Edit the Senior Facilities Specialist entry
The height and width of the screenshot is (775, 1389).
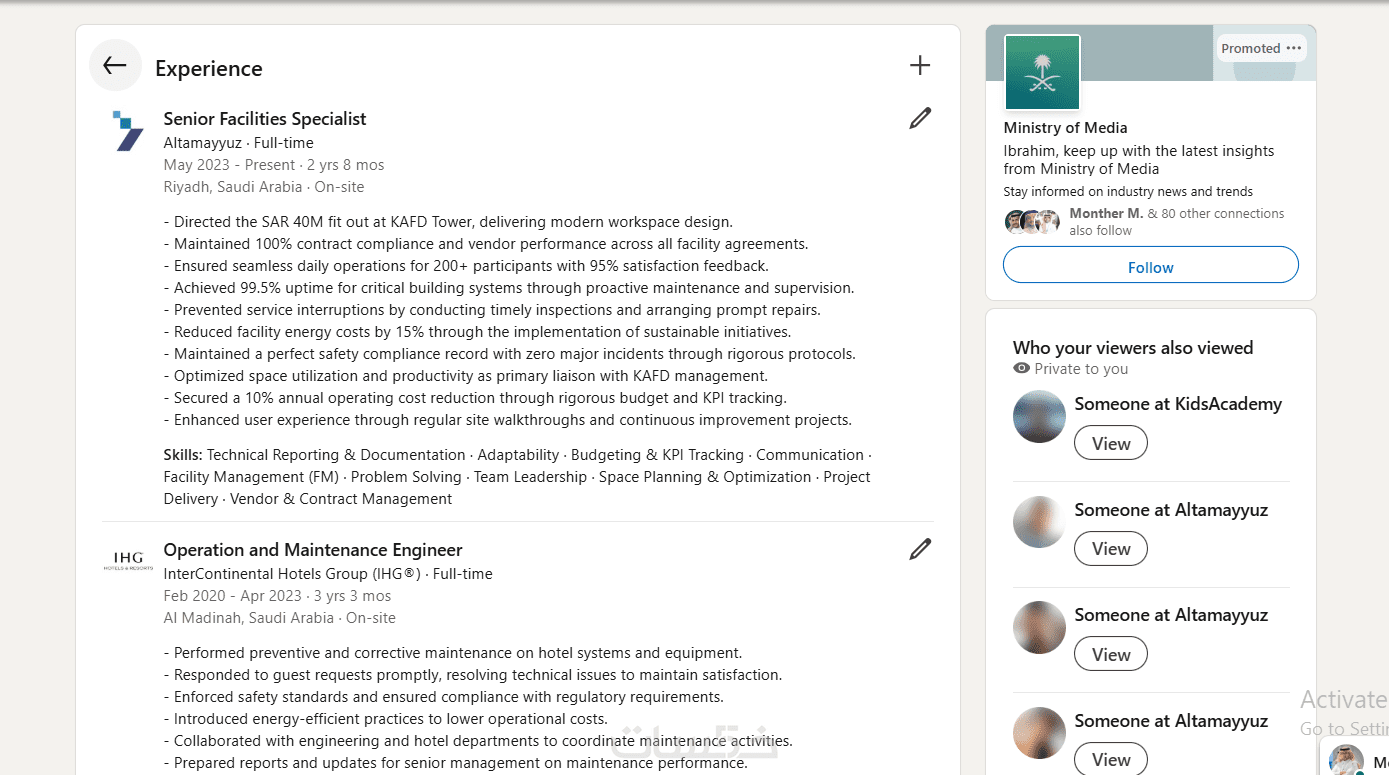920,118
